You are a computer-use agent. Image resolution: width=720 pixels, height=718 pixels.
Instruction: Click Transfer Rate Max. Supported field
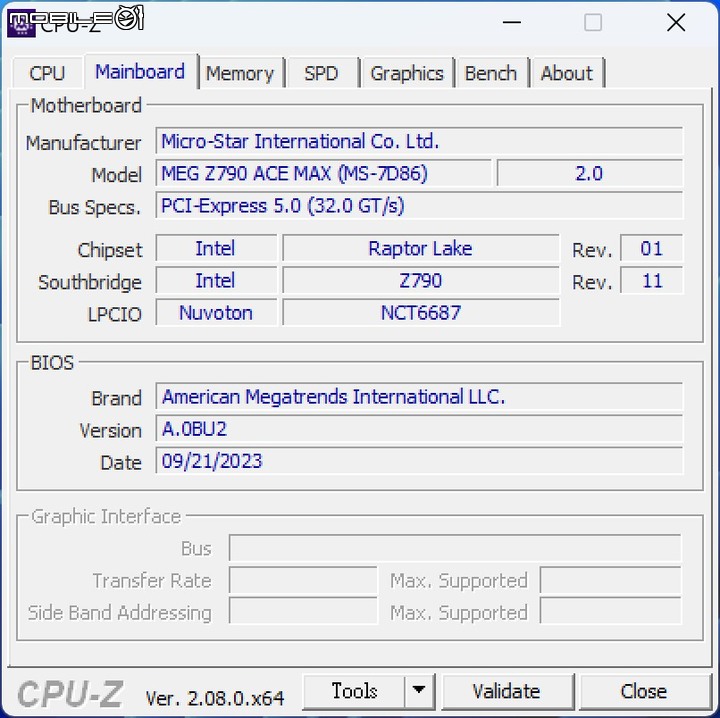point(611,580)
